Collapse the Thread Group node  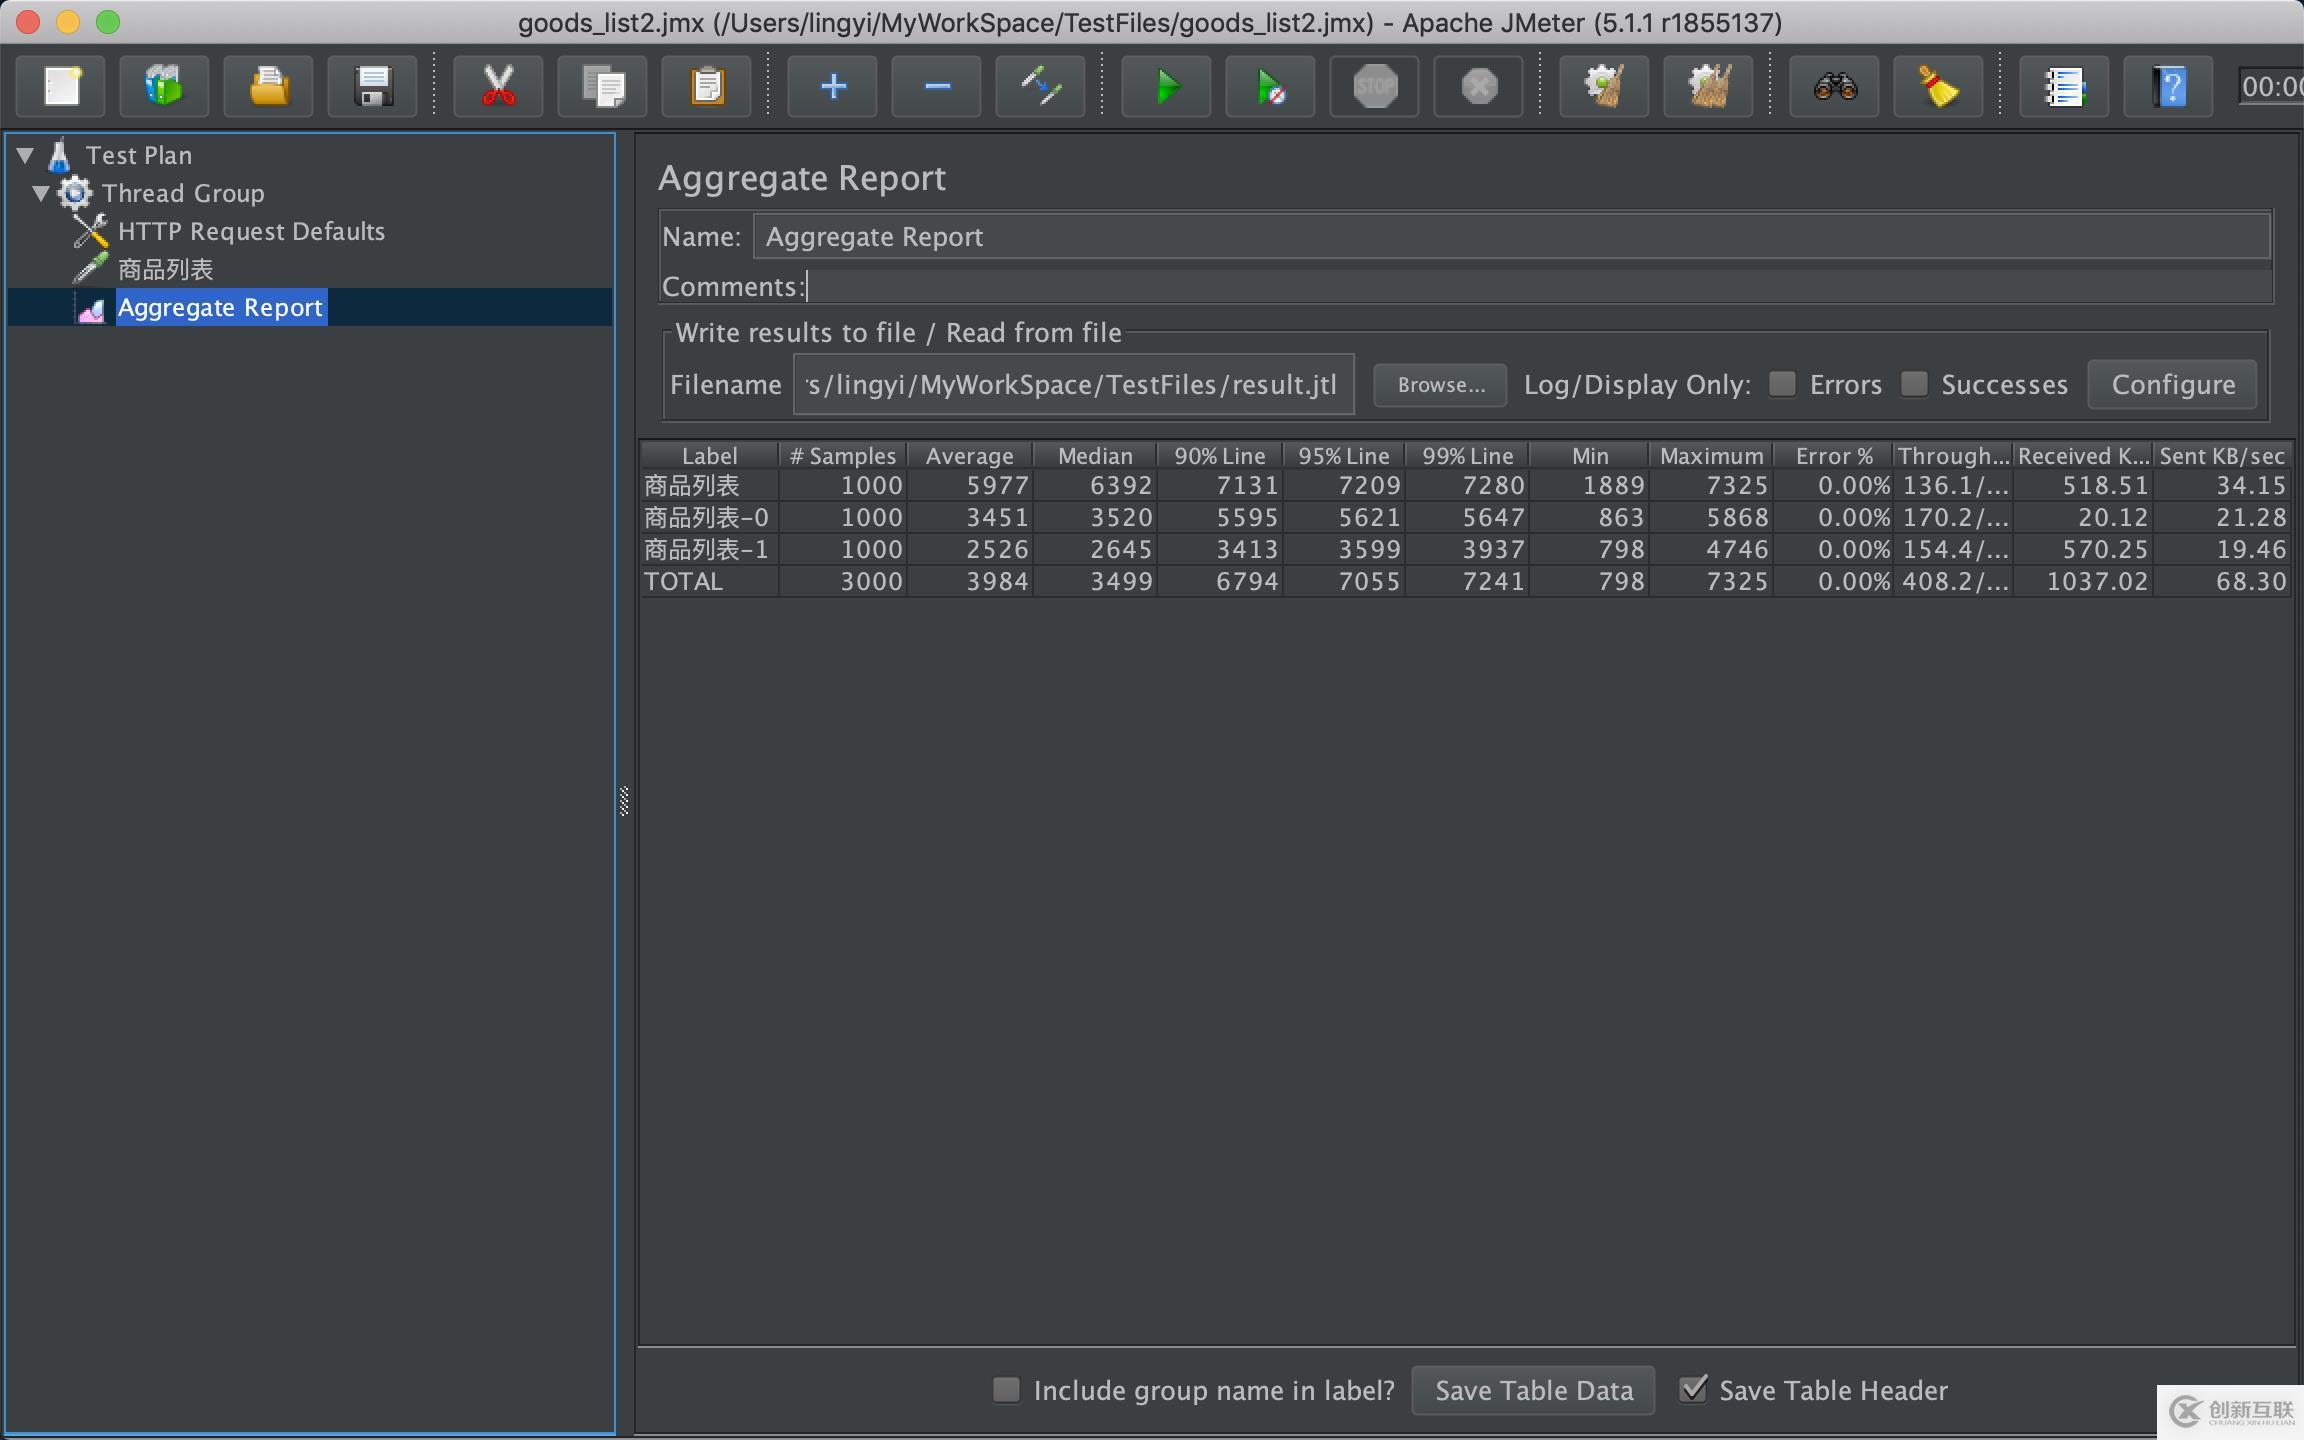click(41, 193)
